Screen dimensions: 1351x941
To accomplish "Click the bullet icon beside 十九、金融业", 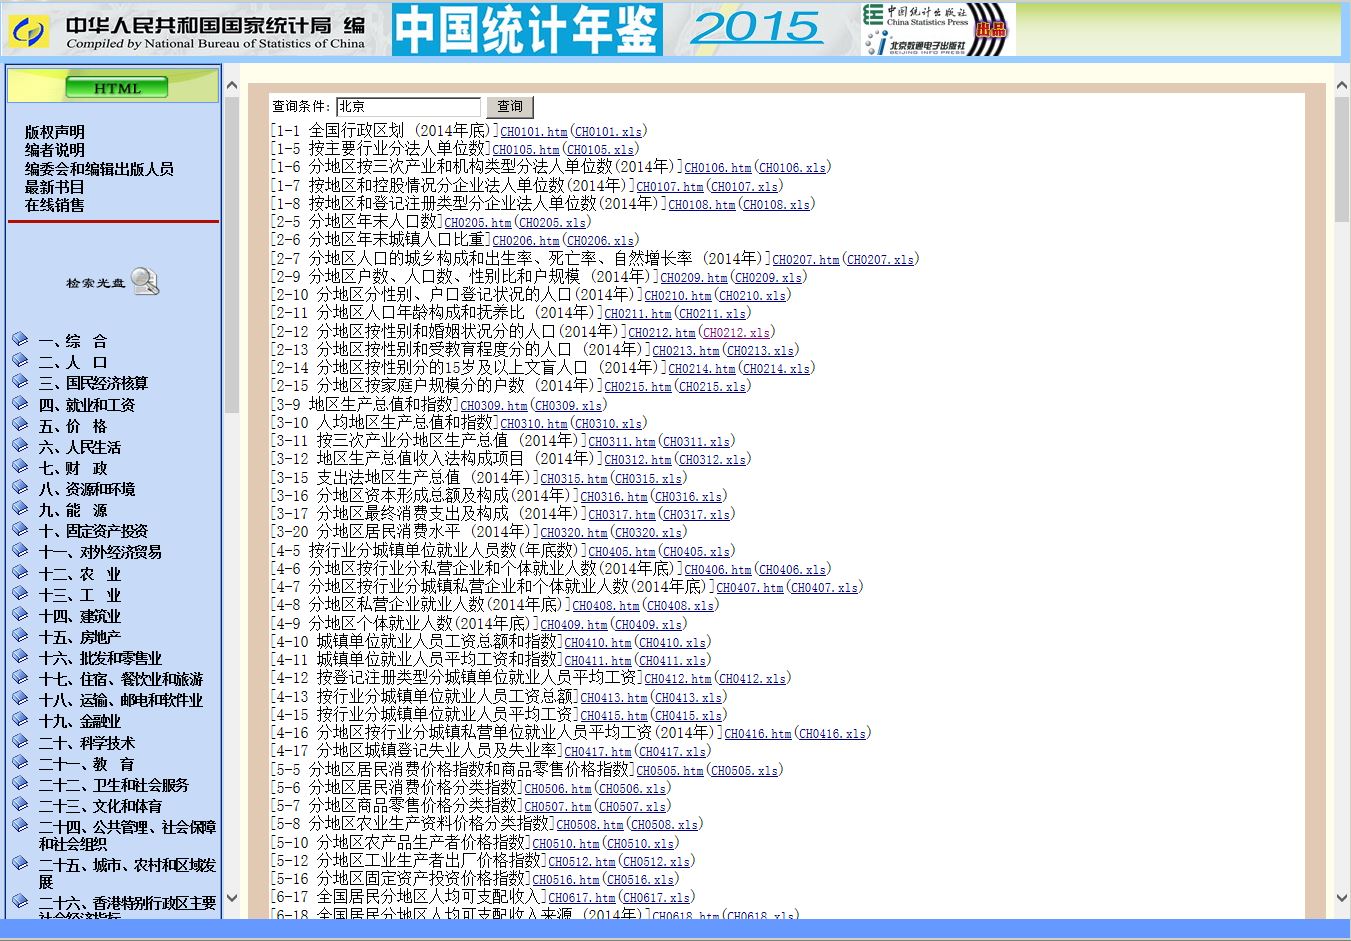I will (x=20, y=719).
